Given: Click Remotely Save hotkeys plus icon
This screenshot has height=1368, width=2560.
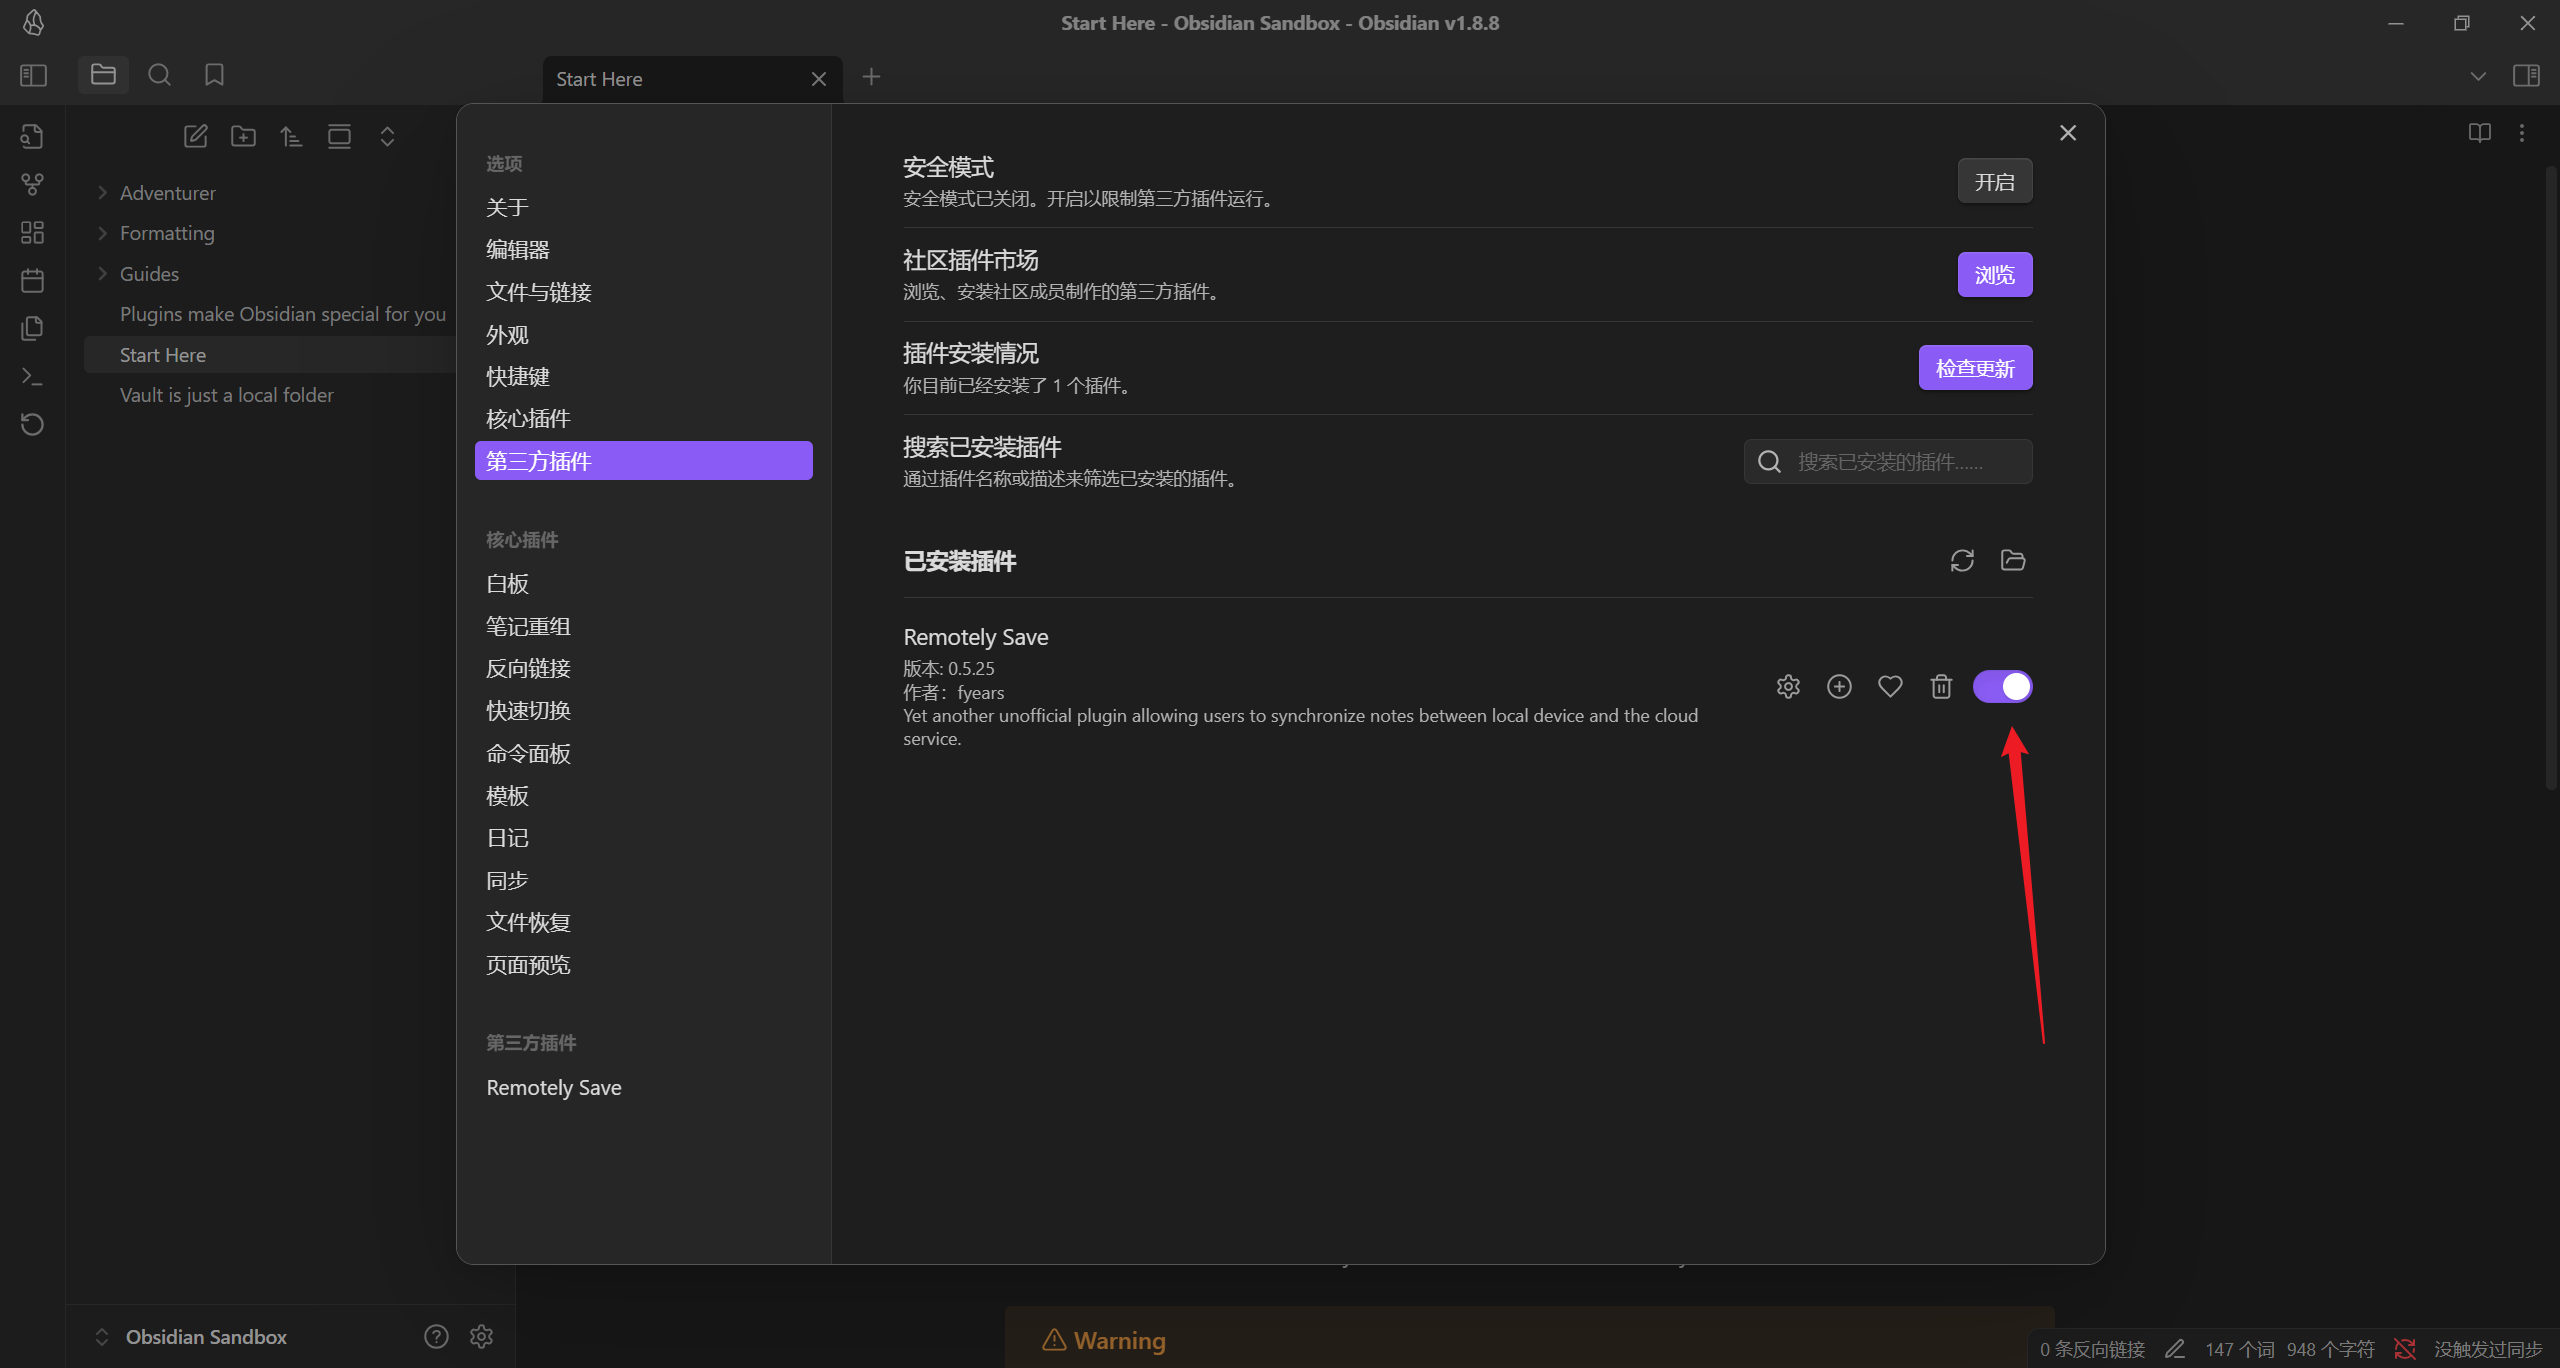Looking at the screenshot, I should click(x=1839, y=686).
